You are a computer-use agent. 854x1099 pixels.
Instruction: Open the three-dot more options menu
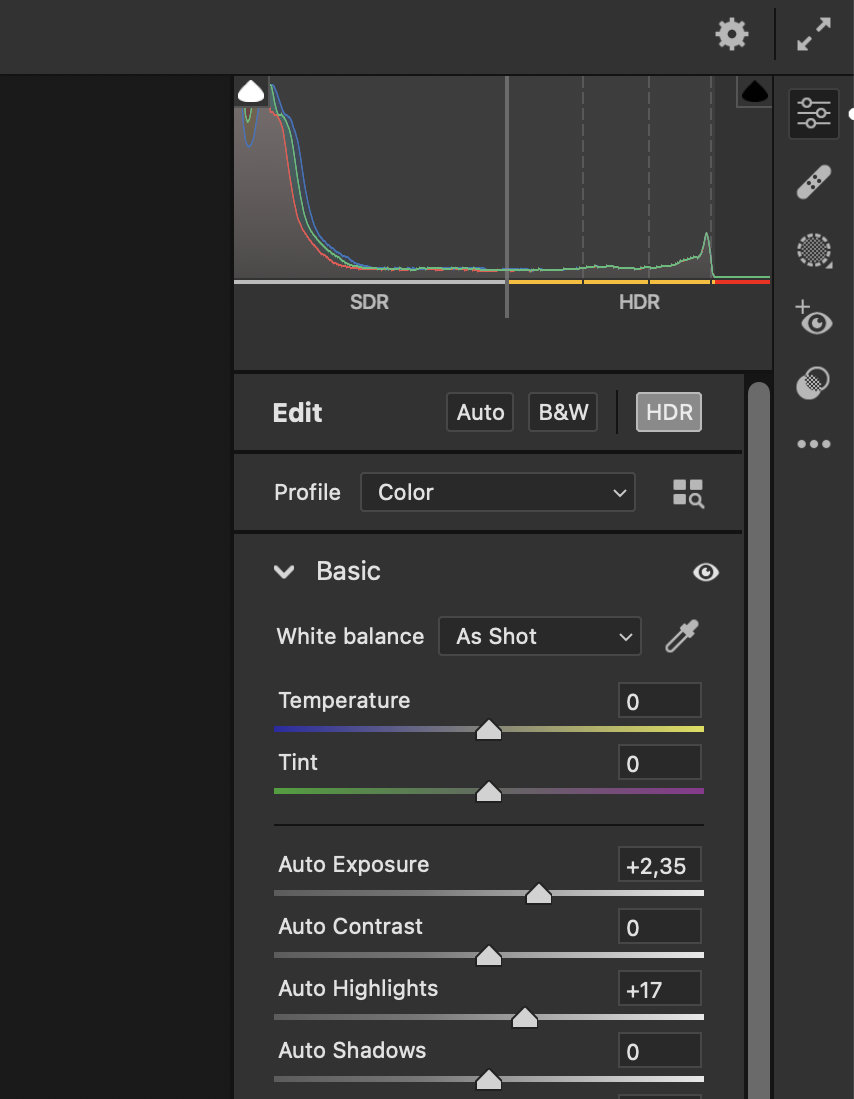pyautogui.click(x=813, y=444)
